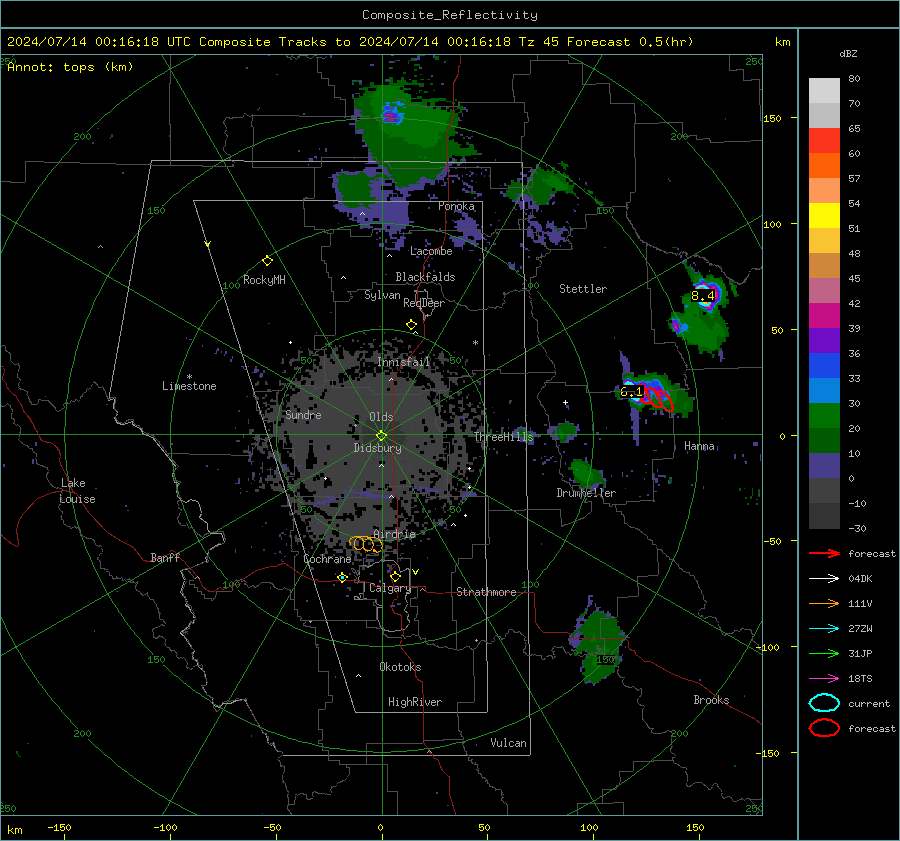Click the yellow diamond marker near RockyMH
900x841 pixels.
[x=267, y=261]
